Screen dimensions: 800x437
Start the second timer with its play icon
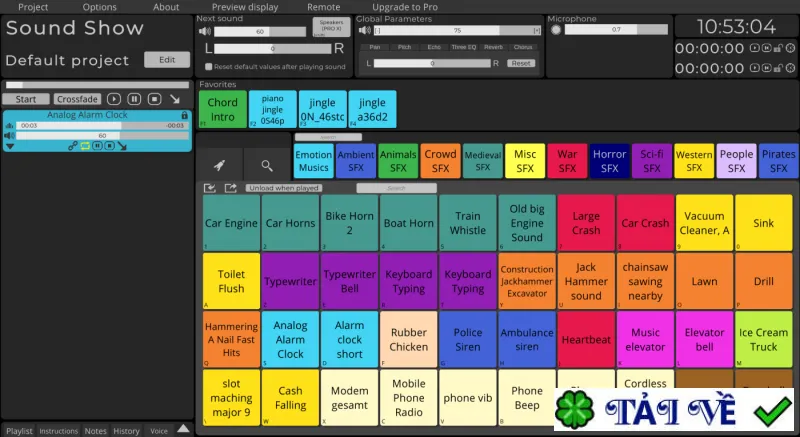(x=755, y=68)
